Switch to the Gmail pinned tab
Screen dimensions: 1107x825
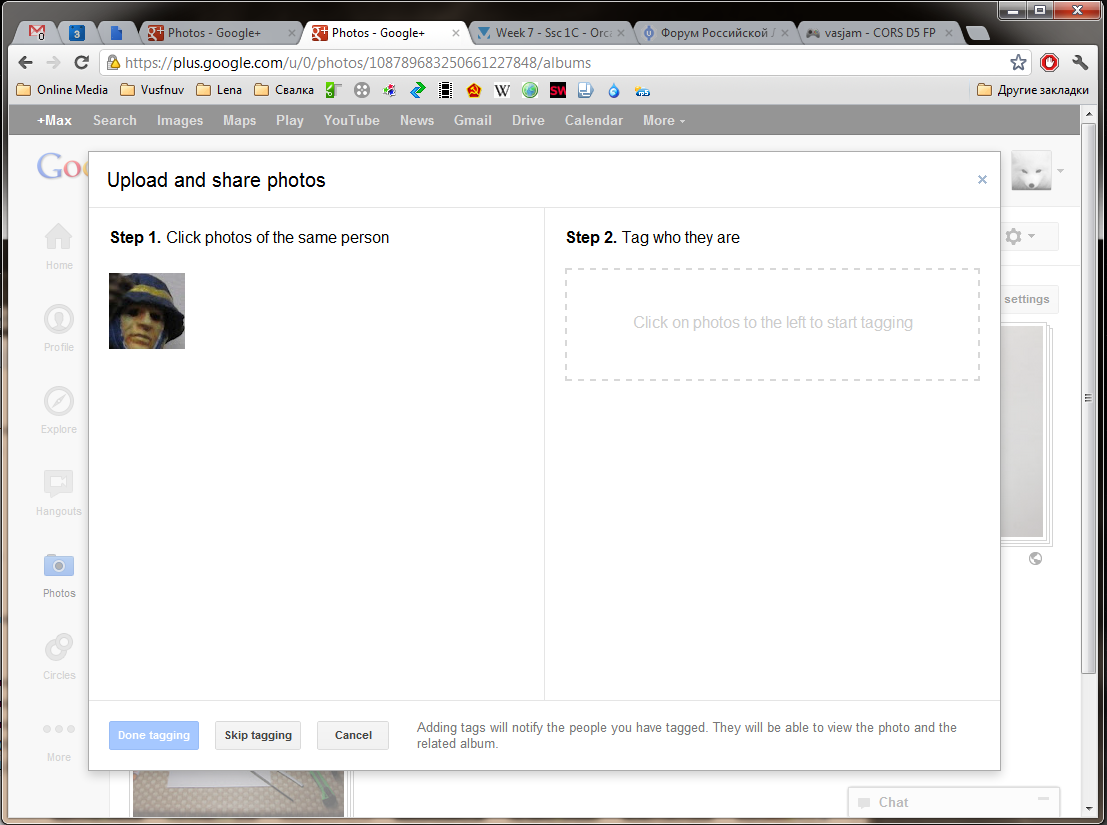click(x=37, y=33)
